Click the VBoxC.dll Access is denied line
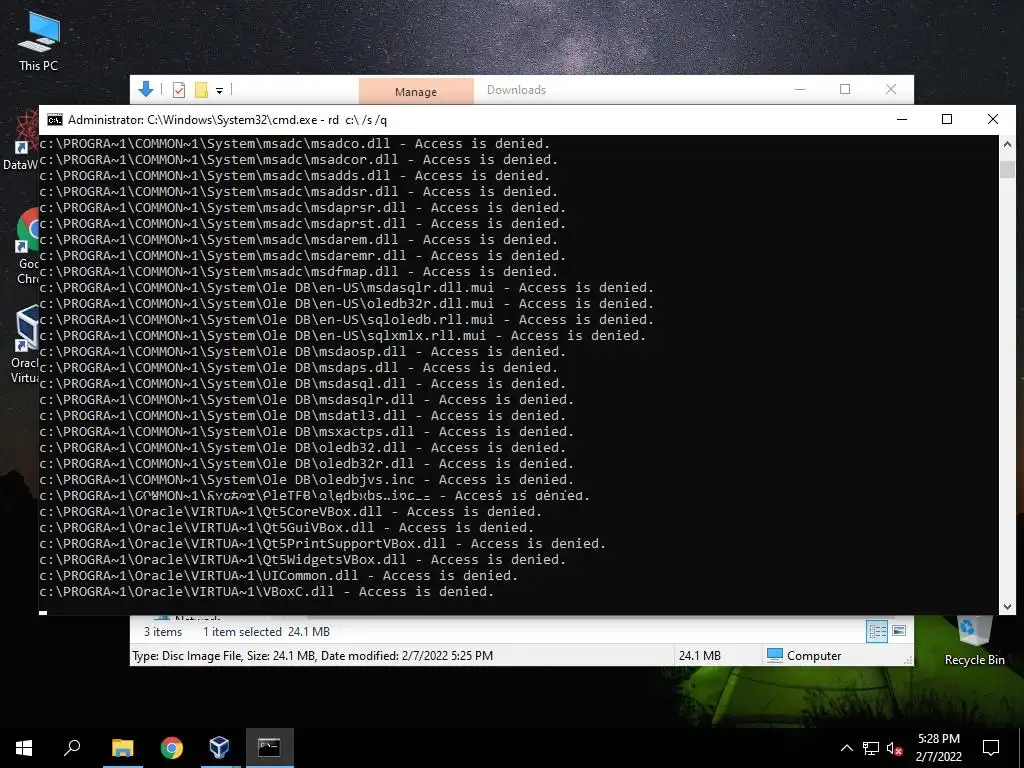This screenshot has width=1024, height=768. (266, 592)
